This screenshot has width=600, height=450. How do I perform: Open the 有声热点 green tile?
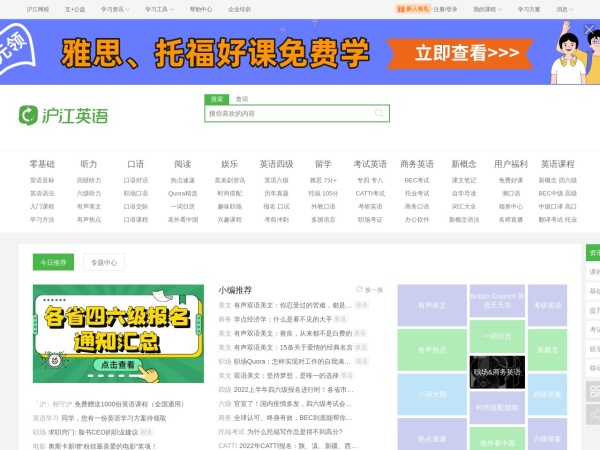[431, 350]
